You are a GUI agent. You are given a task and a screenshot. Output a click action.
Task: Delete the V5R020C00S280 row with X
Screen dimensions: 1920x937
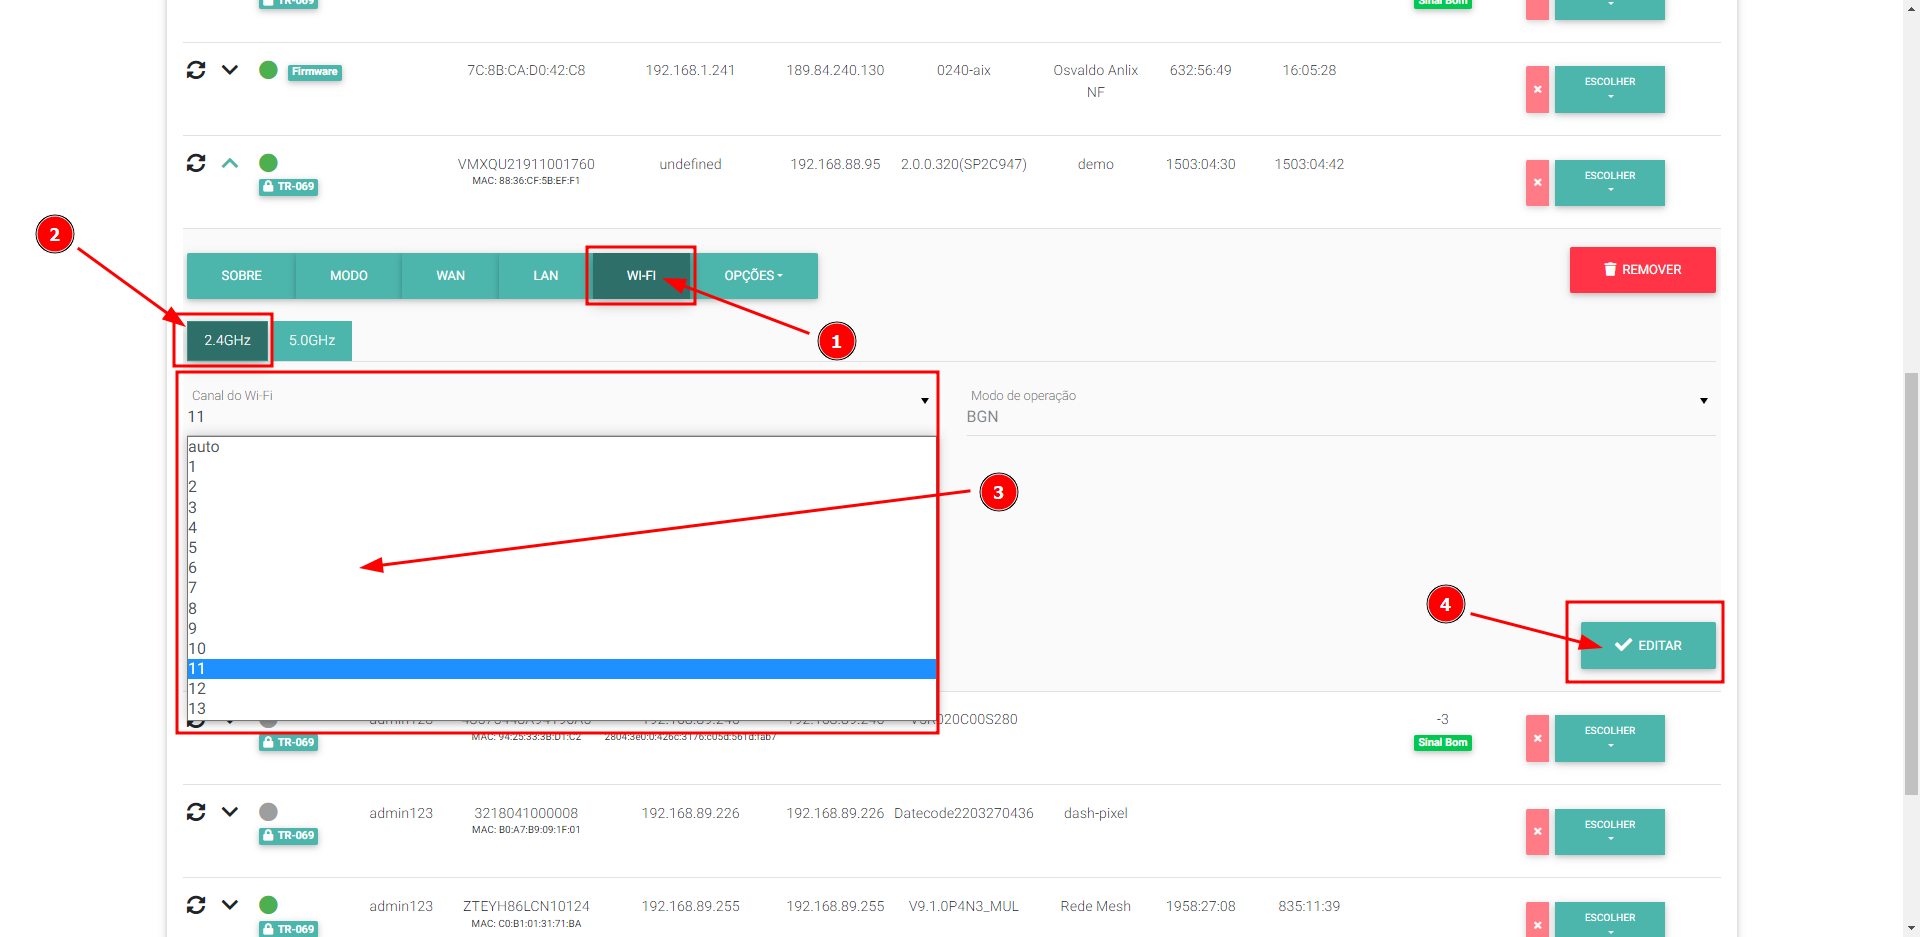tap(1537, 738)
